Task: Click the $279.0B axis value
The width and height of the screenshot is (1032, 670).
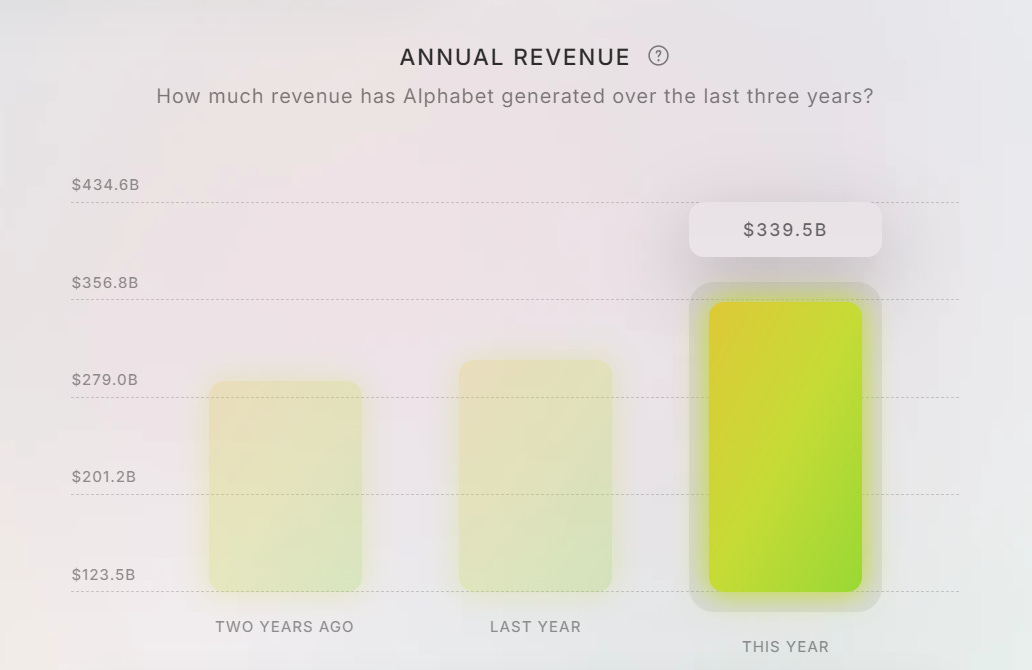Action: coord(105,380)
